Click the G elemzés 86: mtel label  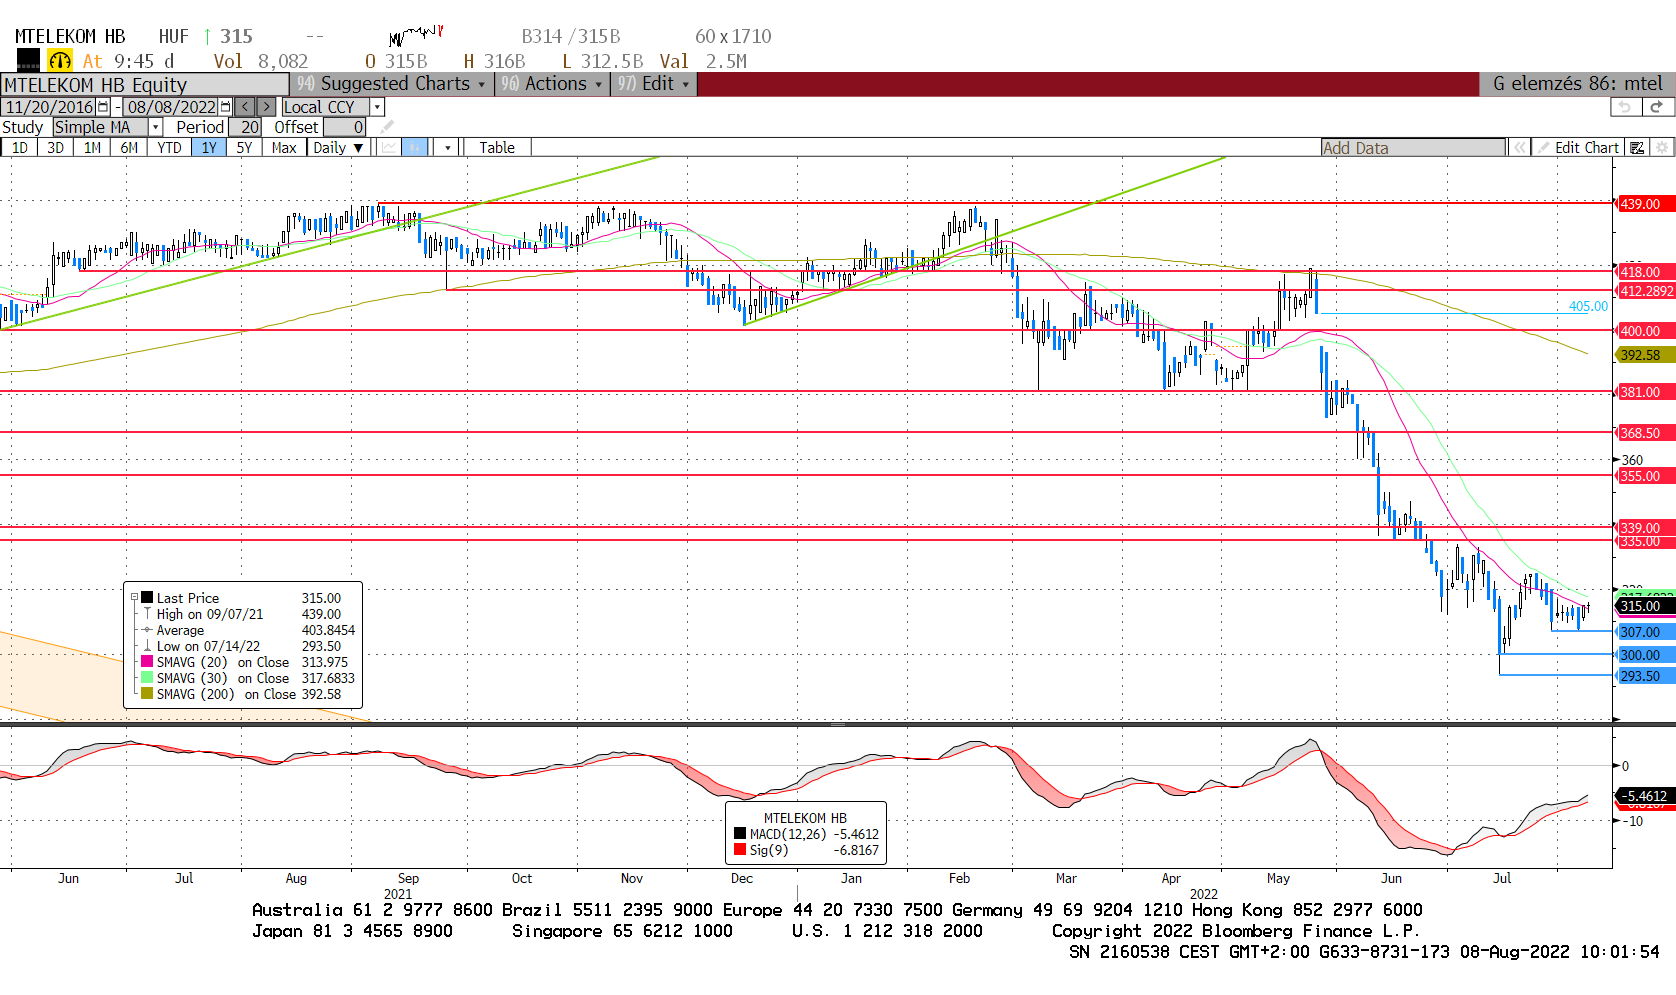tap(1577, 84)
